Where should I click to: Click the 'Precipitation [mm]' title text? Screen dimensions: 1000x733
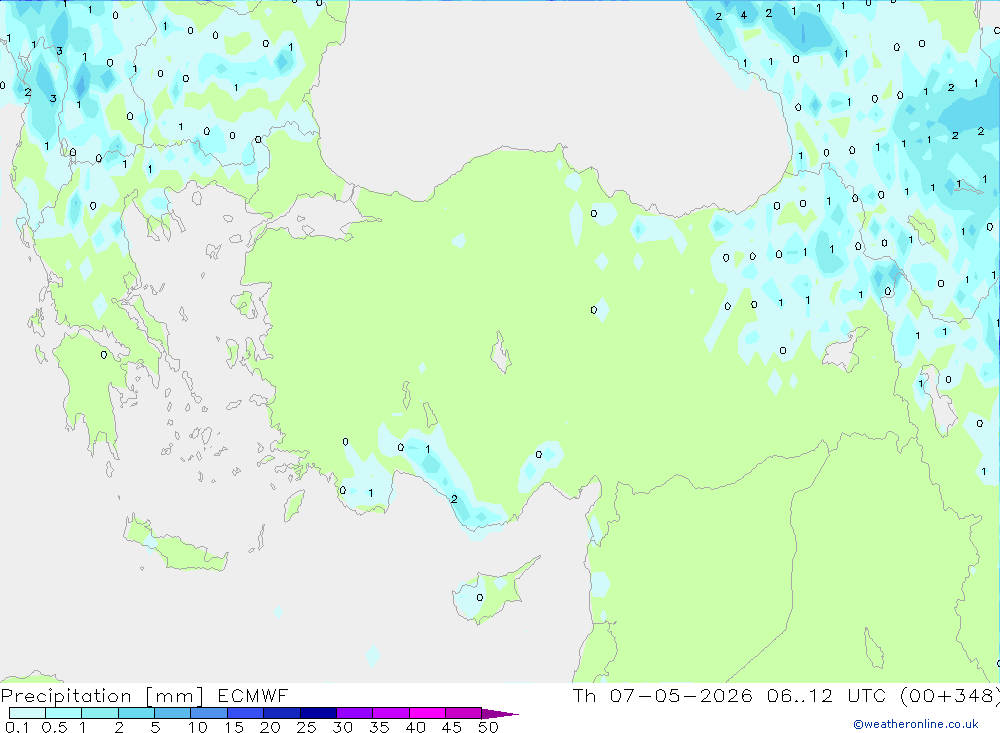tap(102, 696)
